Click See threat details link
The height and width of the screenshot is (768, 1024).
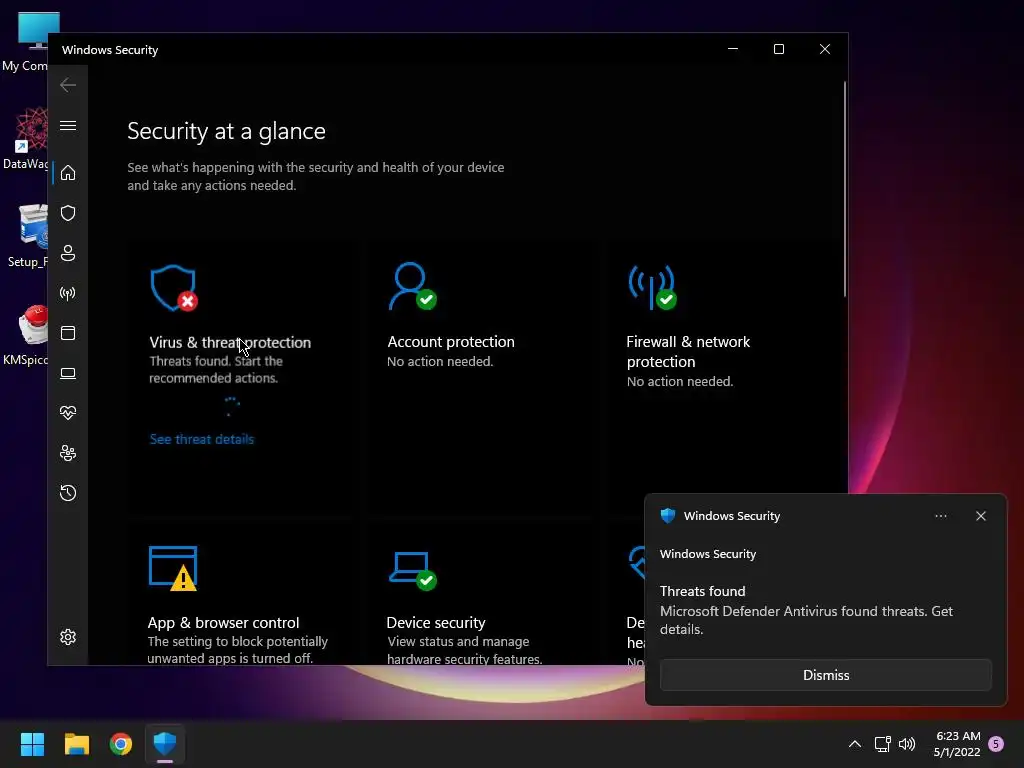(x=202, y=439)
